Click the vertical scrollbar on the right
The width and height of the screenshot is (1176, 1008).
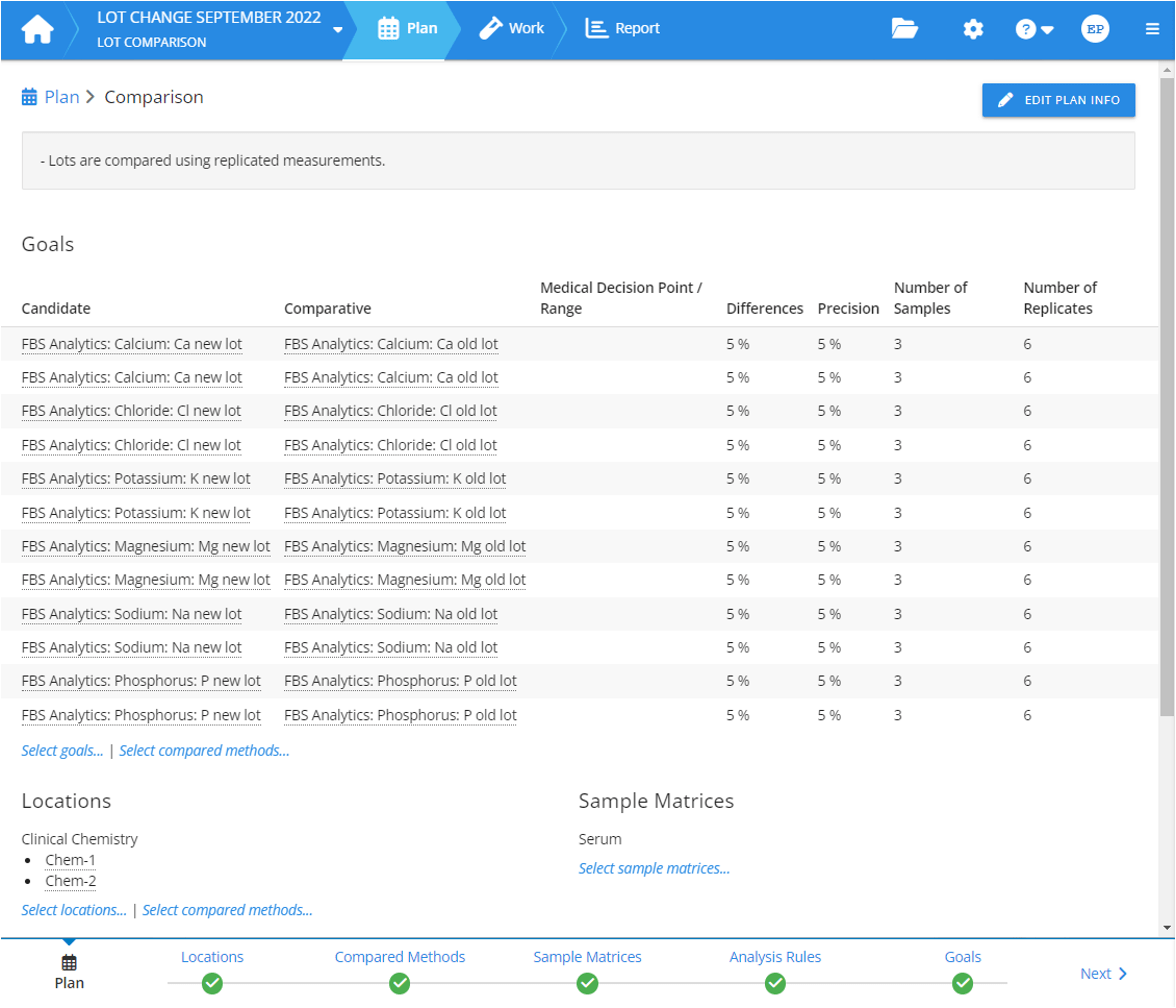tap(1168, 400)
